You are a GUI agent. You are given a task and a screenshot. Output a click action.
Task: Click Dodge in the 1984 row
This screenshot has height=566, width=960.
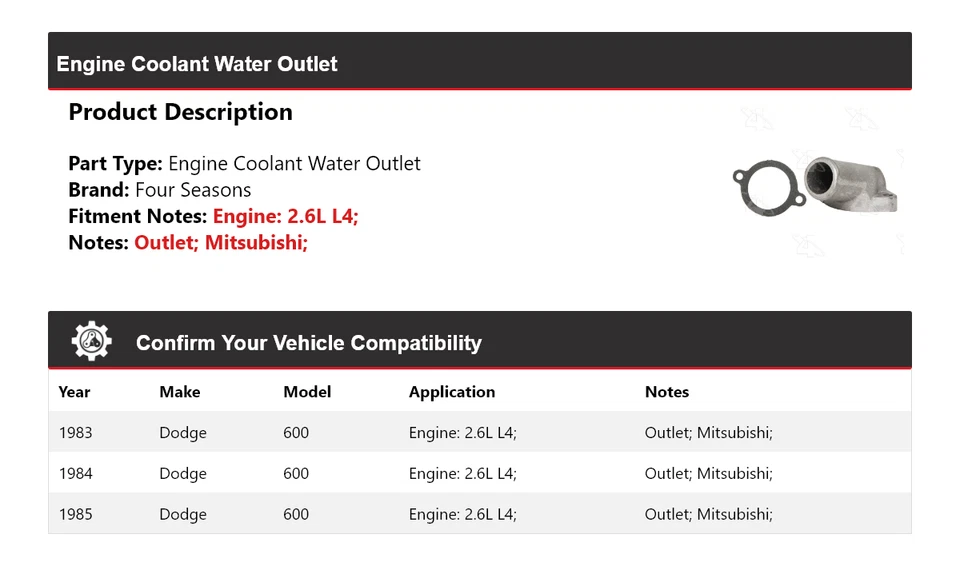tap(183, 474)
